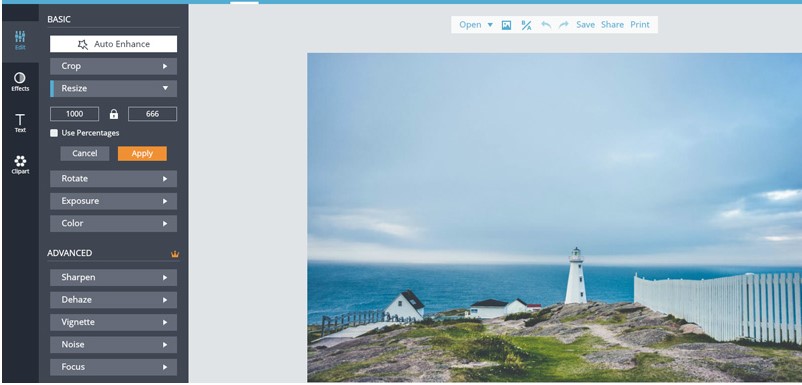This screenshot has height=385, width=802.
Task: Expand the Crop section
Action: (x=114, y=66)
